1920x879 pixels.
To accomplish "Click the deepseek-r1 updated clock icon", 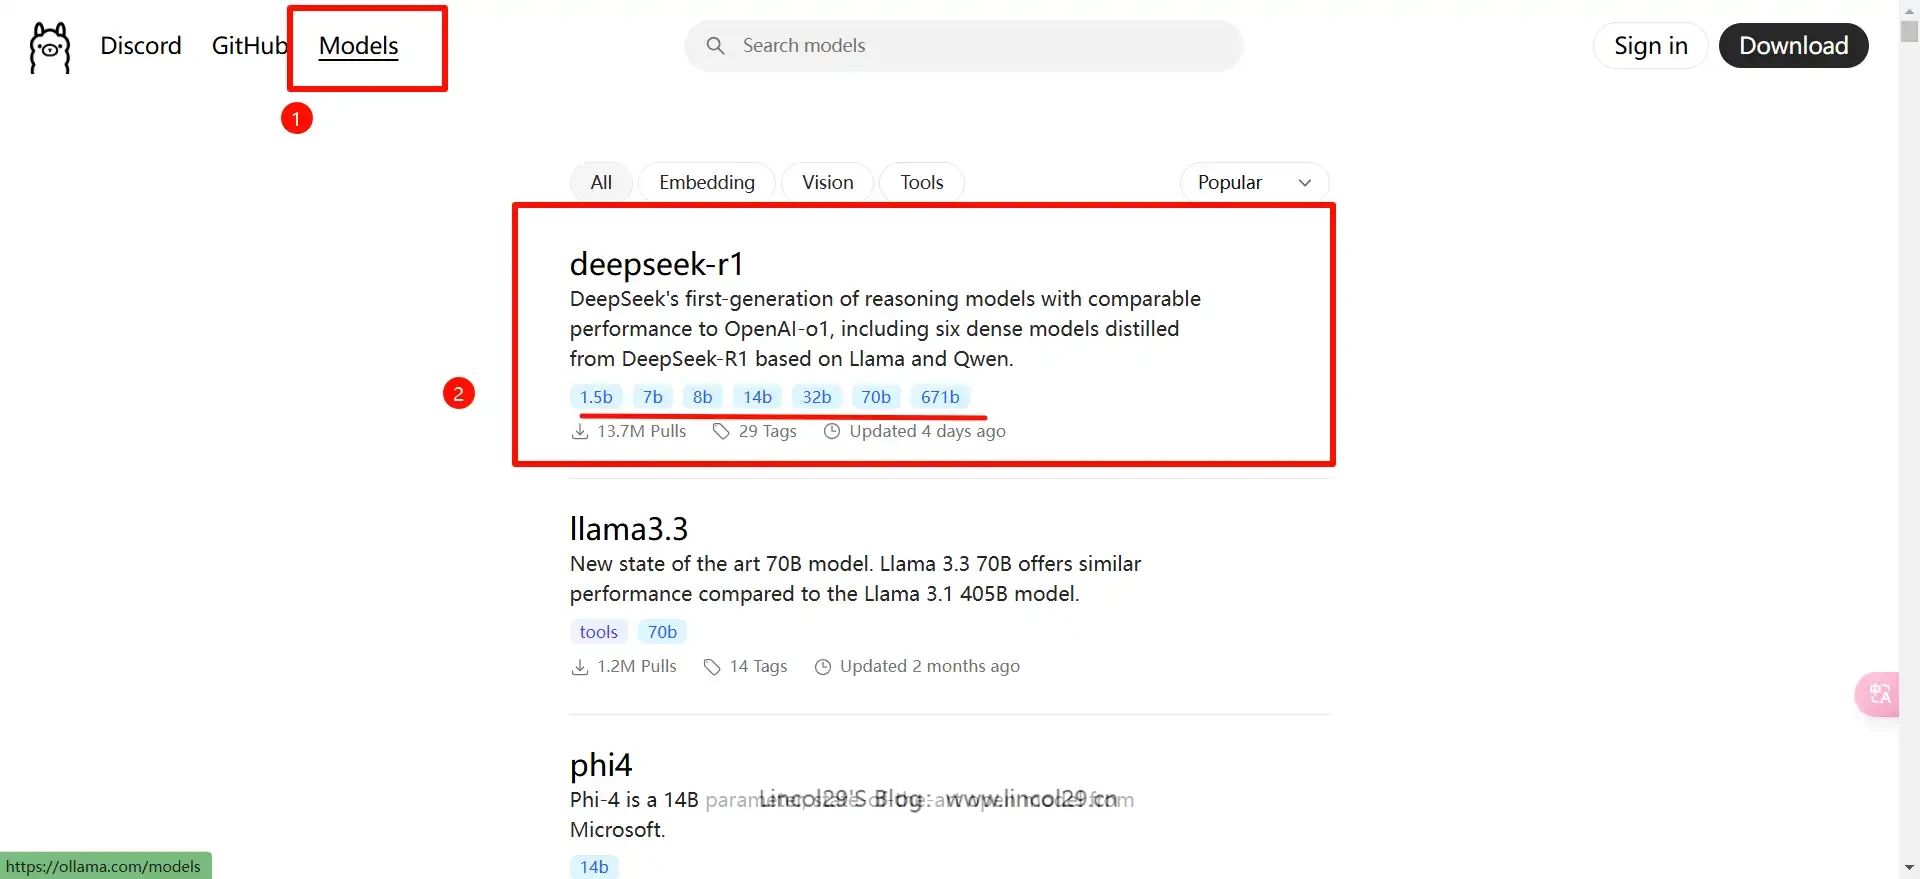I will [832, 431].
